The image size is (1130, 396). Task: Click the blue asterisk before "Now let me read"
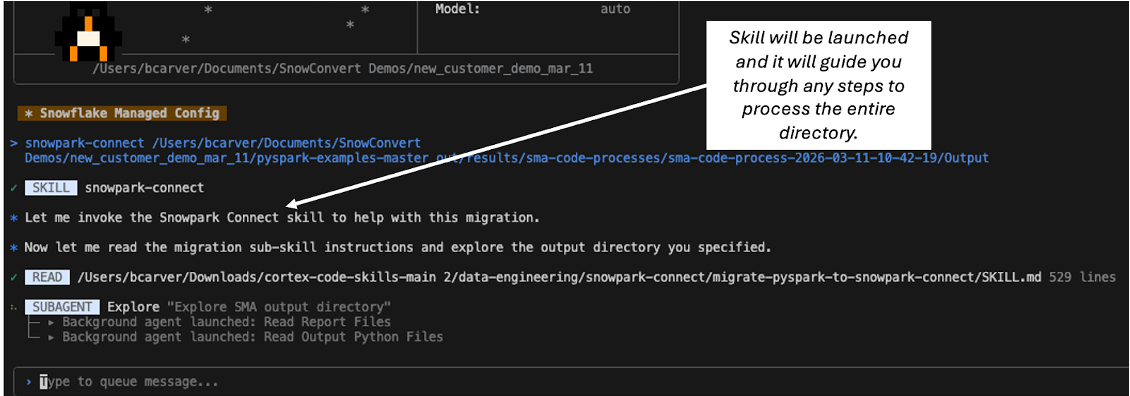(14, 248)
